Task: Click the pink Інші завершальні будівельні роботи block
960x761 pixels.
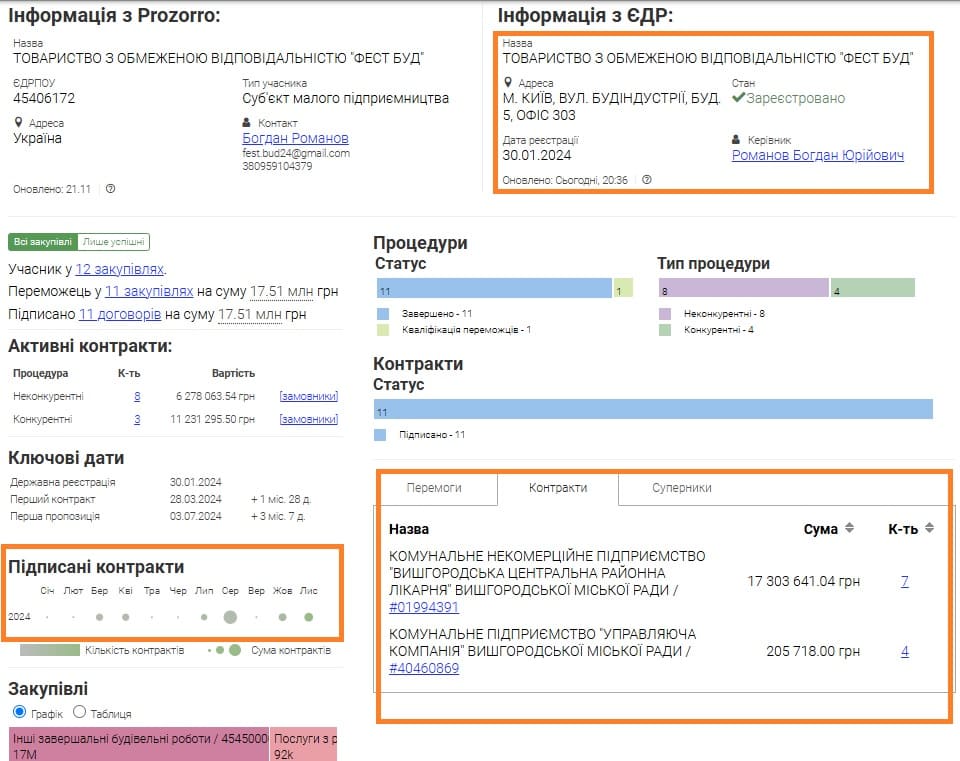Action: click(139, 744)
